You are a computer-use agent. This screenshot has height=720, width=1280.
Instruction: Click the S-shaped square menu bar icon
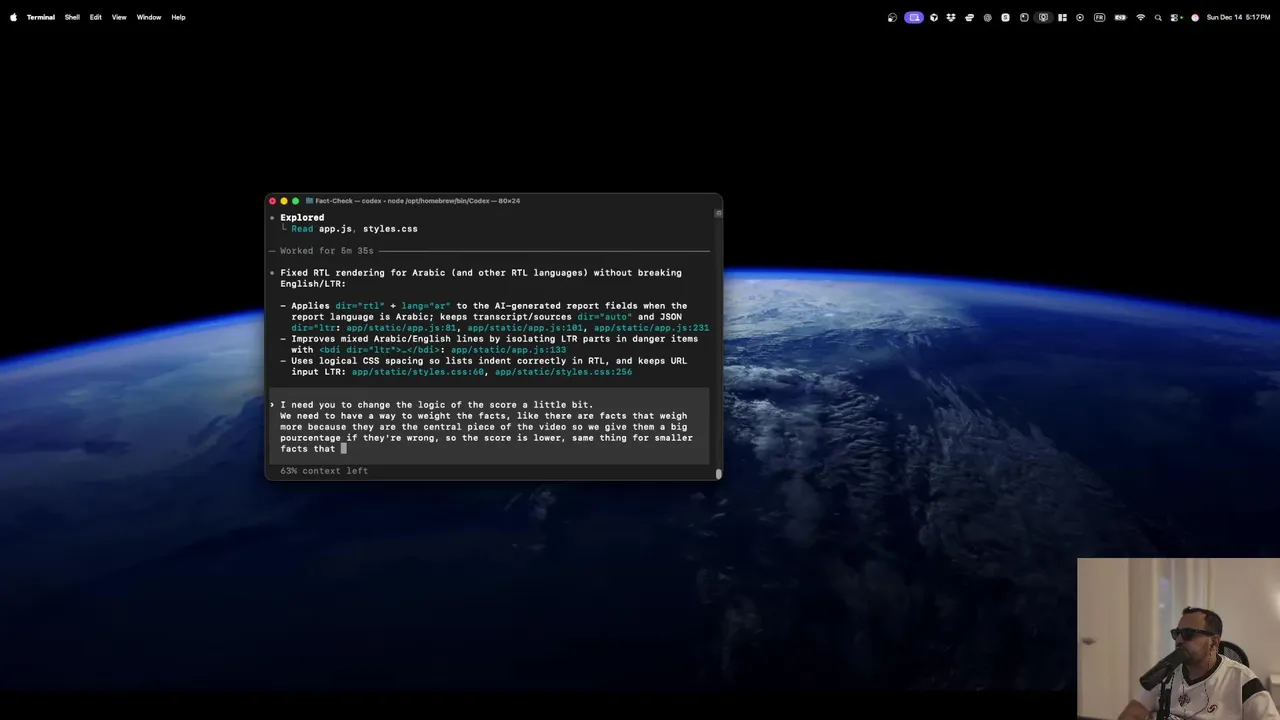pos(1005,17)
